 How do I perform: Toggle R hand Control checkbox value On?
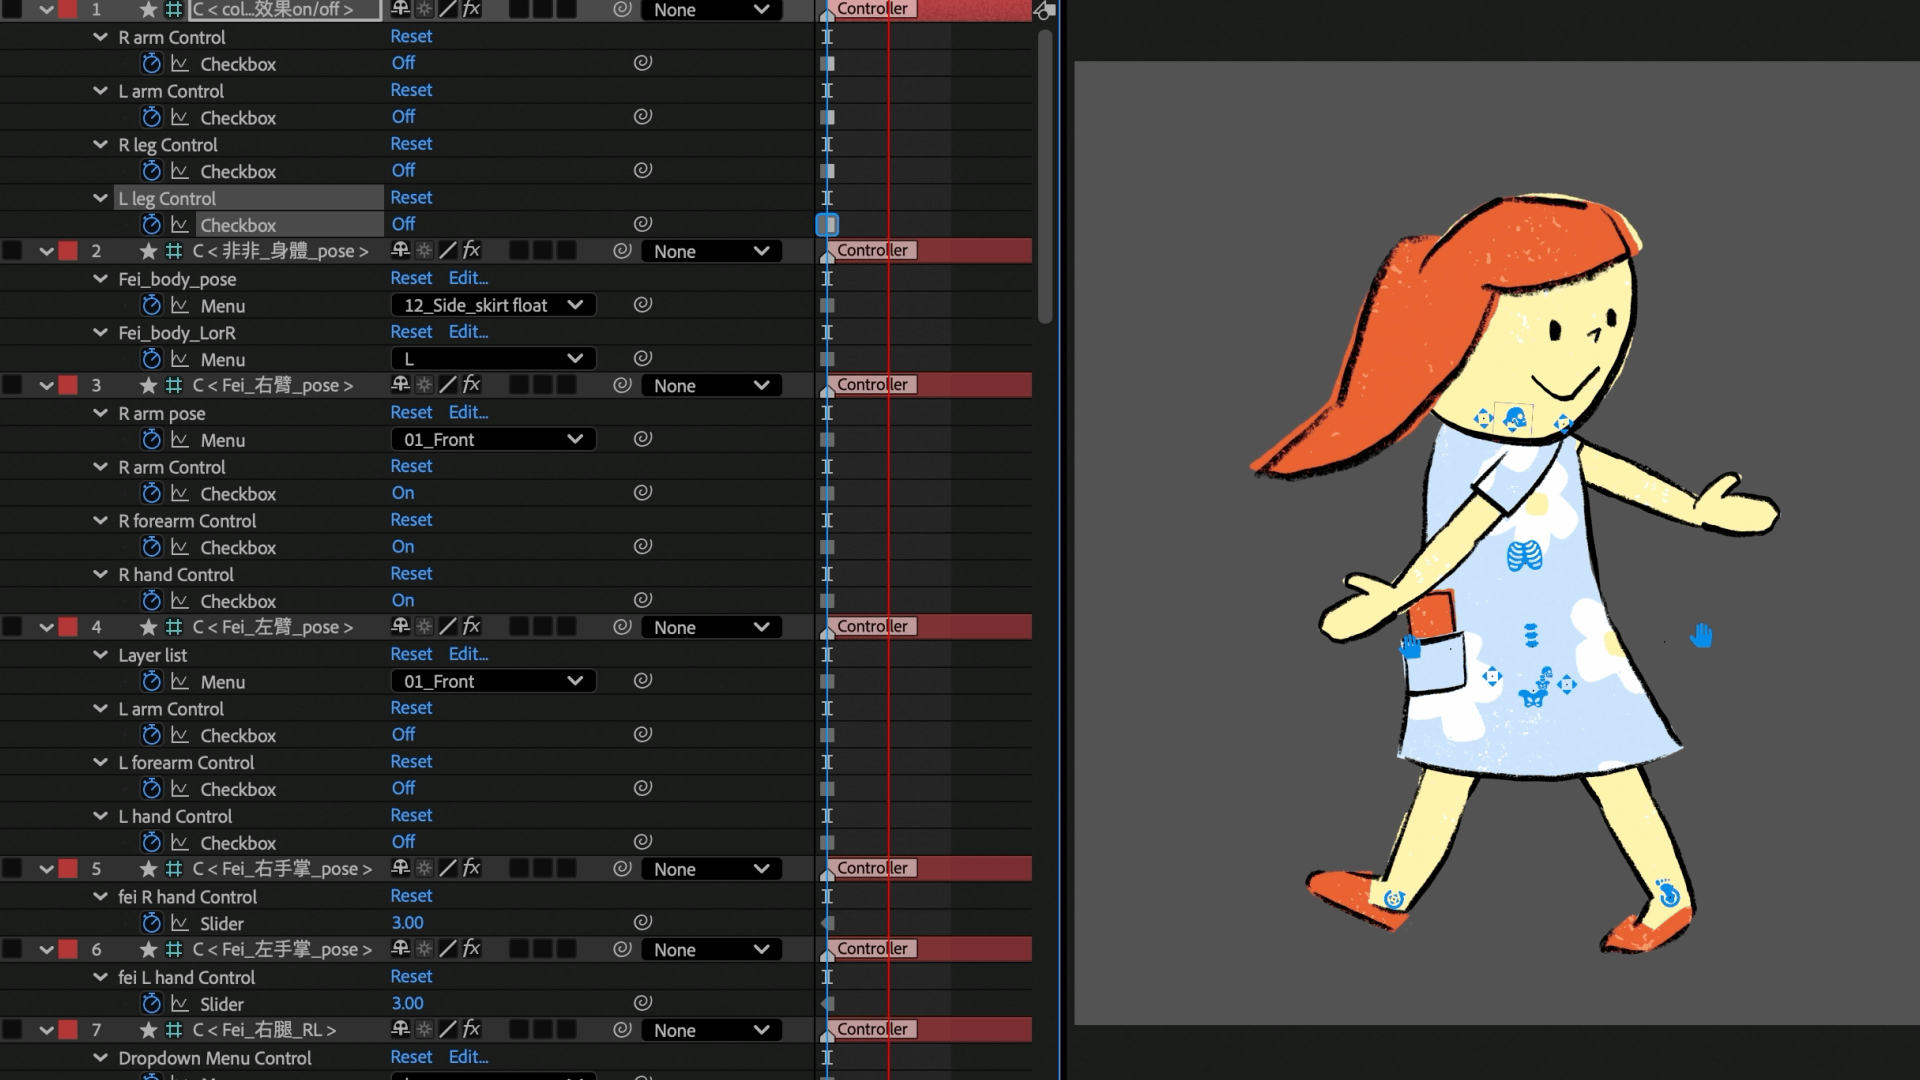click(x=403, y=601)
